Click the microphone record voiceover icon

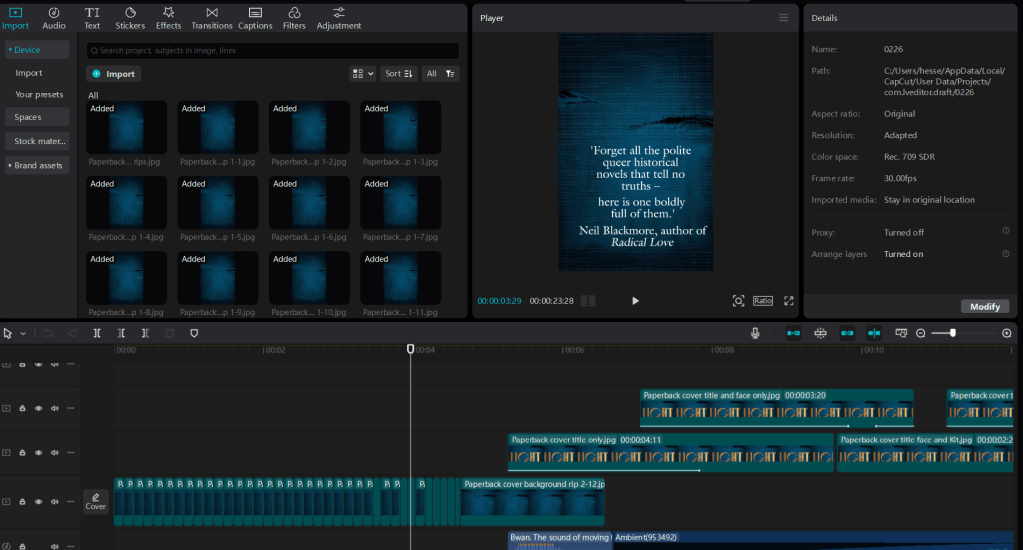click(756, 333)
